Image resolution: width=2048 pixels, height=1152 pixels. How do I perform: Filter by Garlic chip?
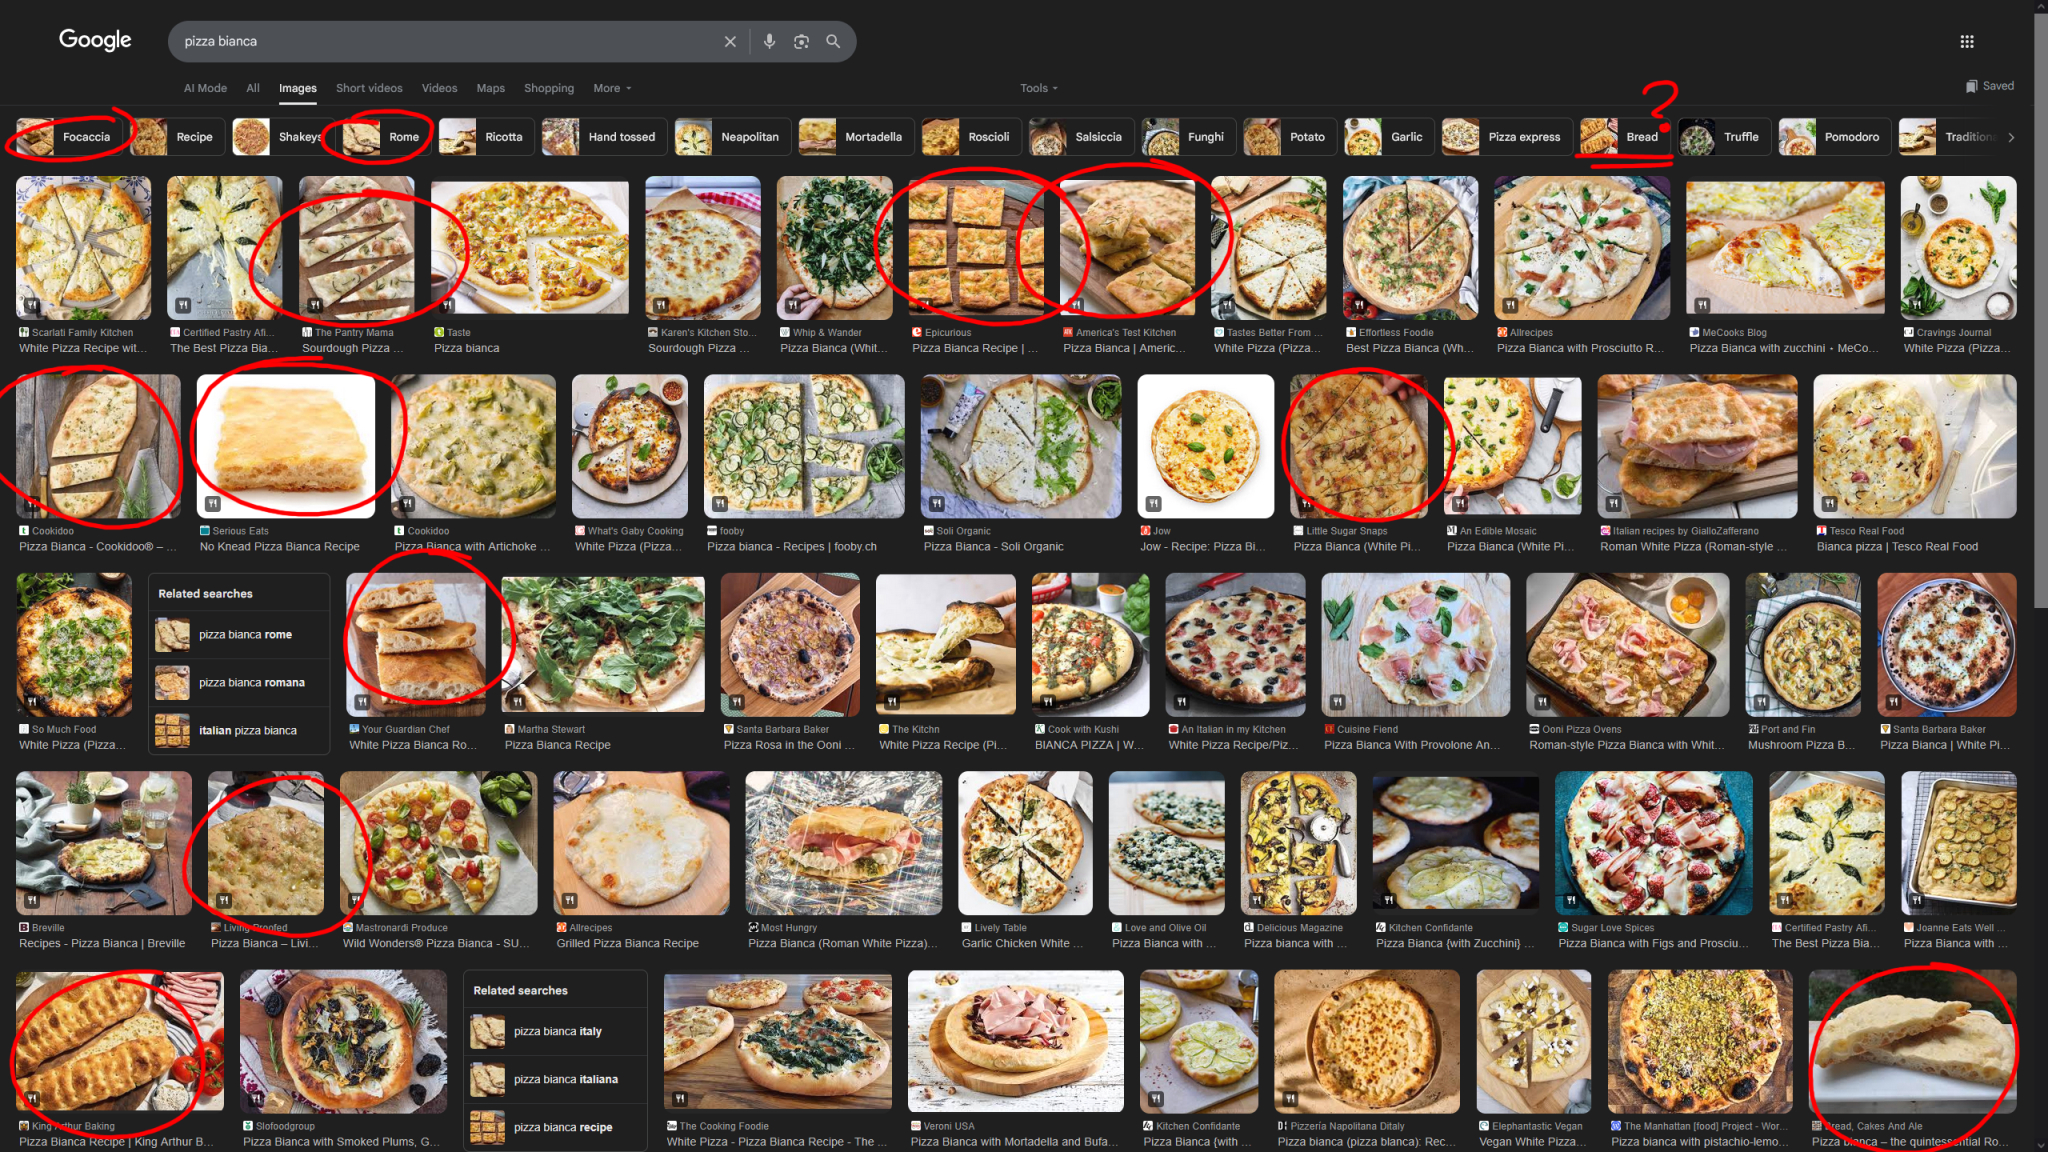click(x=1388, y=137)
